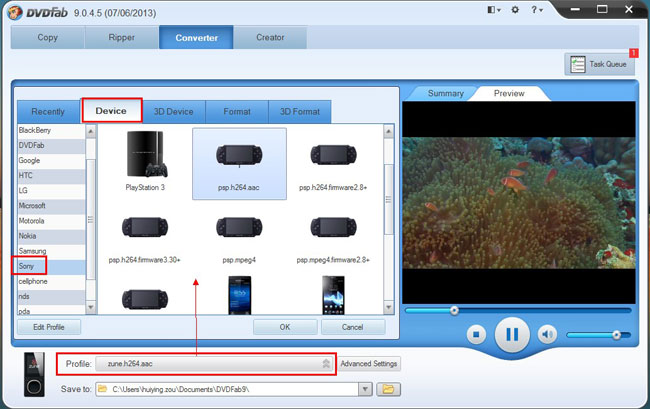The image size is (650, 409).
Task: Select Motorola in brand list
Action: coord(51,221)
